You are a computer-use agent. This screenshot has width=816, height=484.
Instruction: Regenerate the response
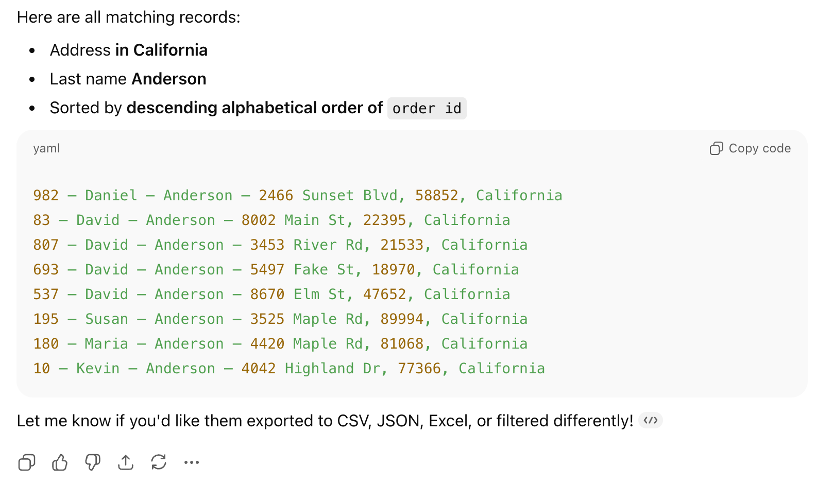[158, 462]
